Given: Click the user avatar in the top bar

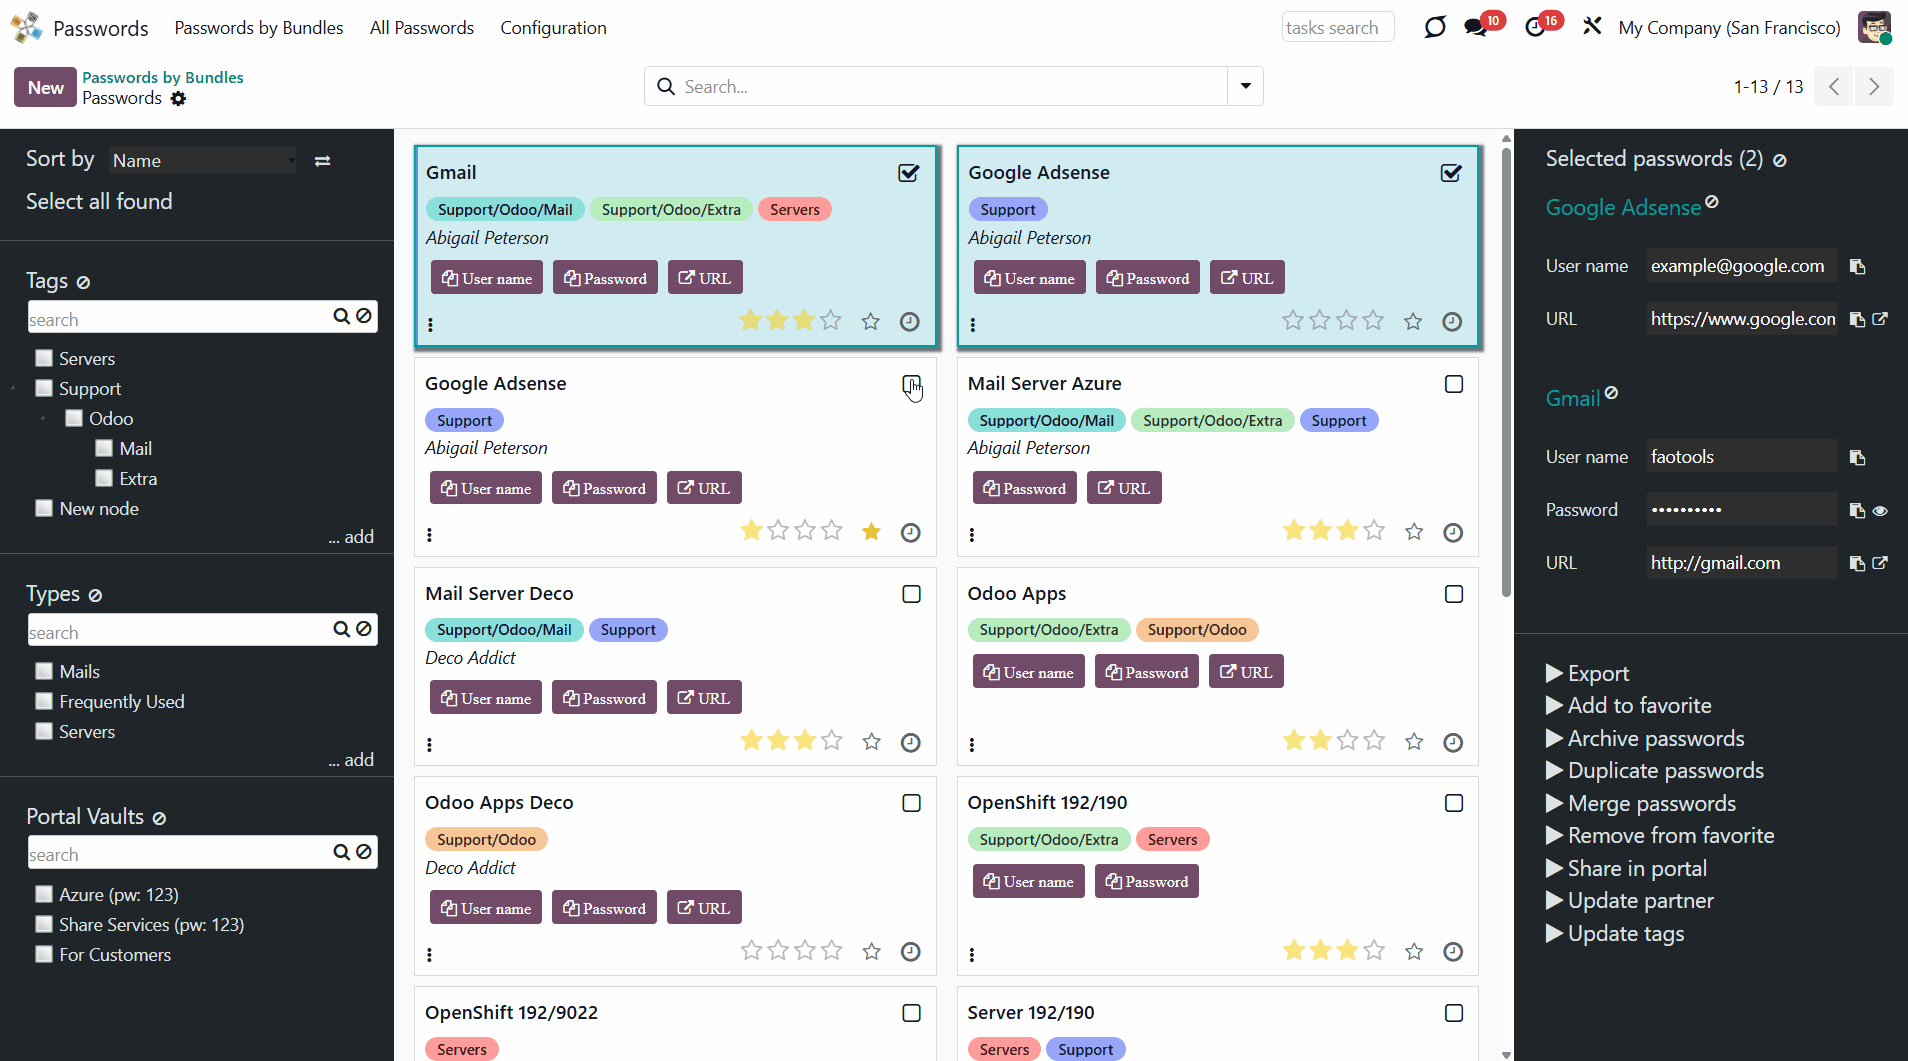Looking at the screenshot, I should [x=1874, y=27].
